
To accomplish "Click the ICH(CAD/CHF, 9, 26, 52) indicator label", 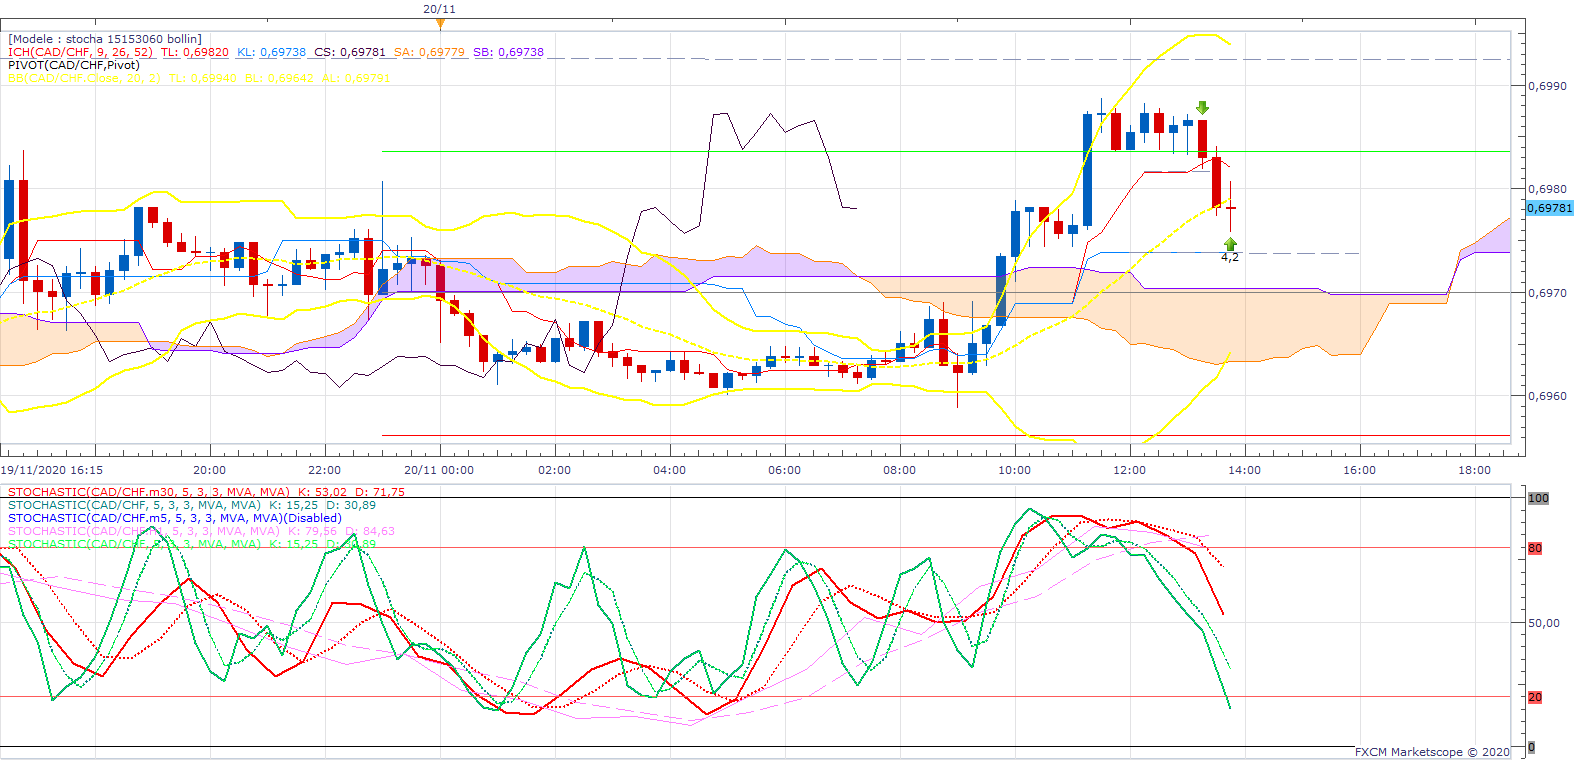I will click(x=80, y=52).
